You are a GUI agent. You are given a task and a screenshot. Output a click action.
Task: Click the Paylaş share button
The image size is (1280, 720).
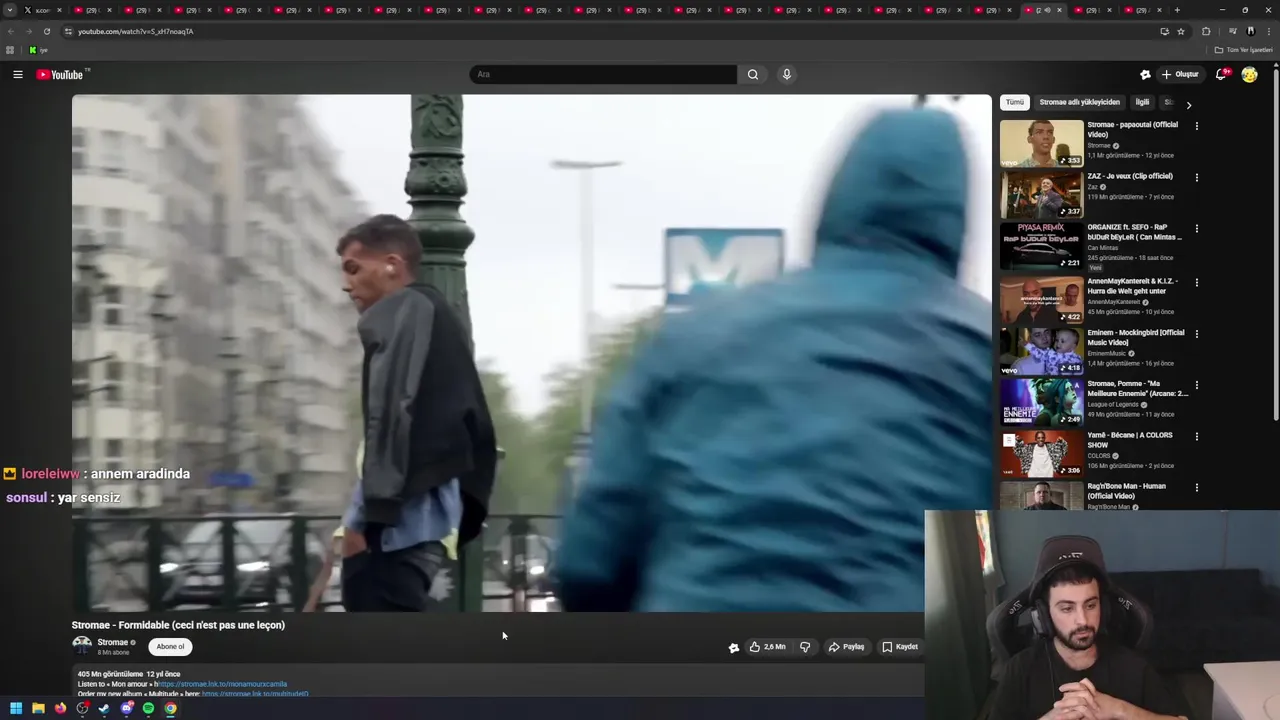(846, 647)
